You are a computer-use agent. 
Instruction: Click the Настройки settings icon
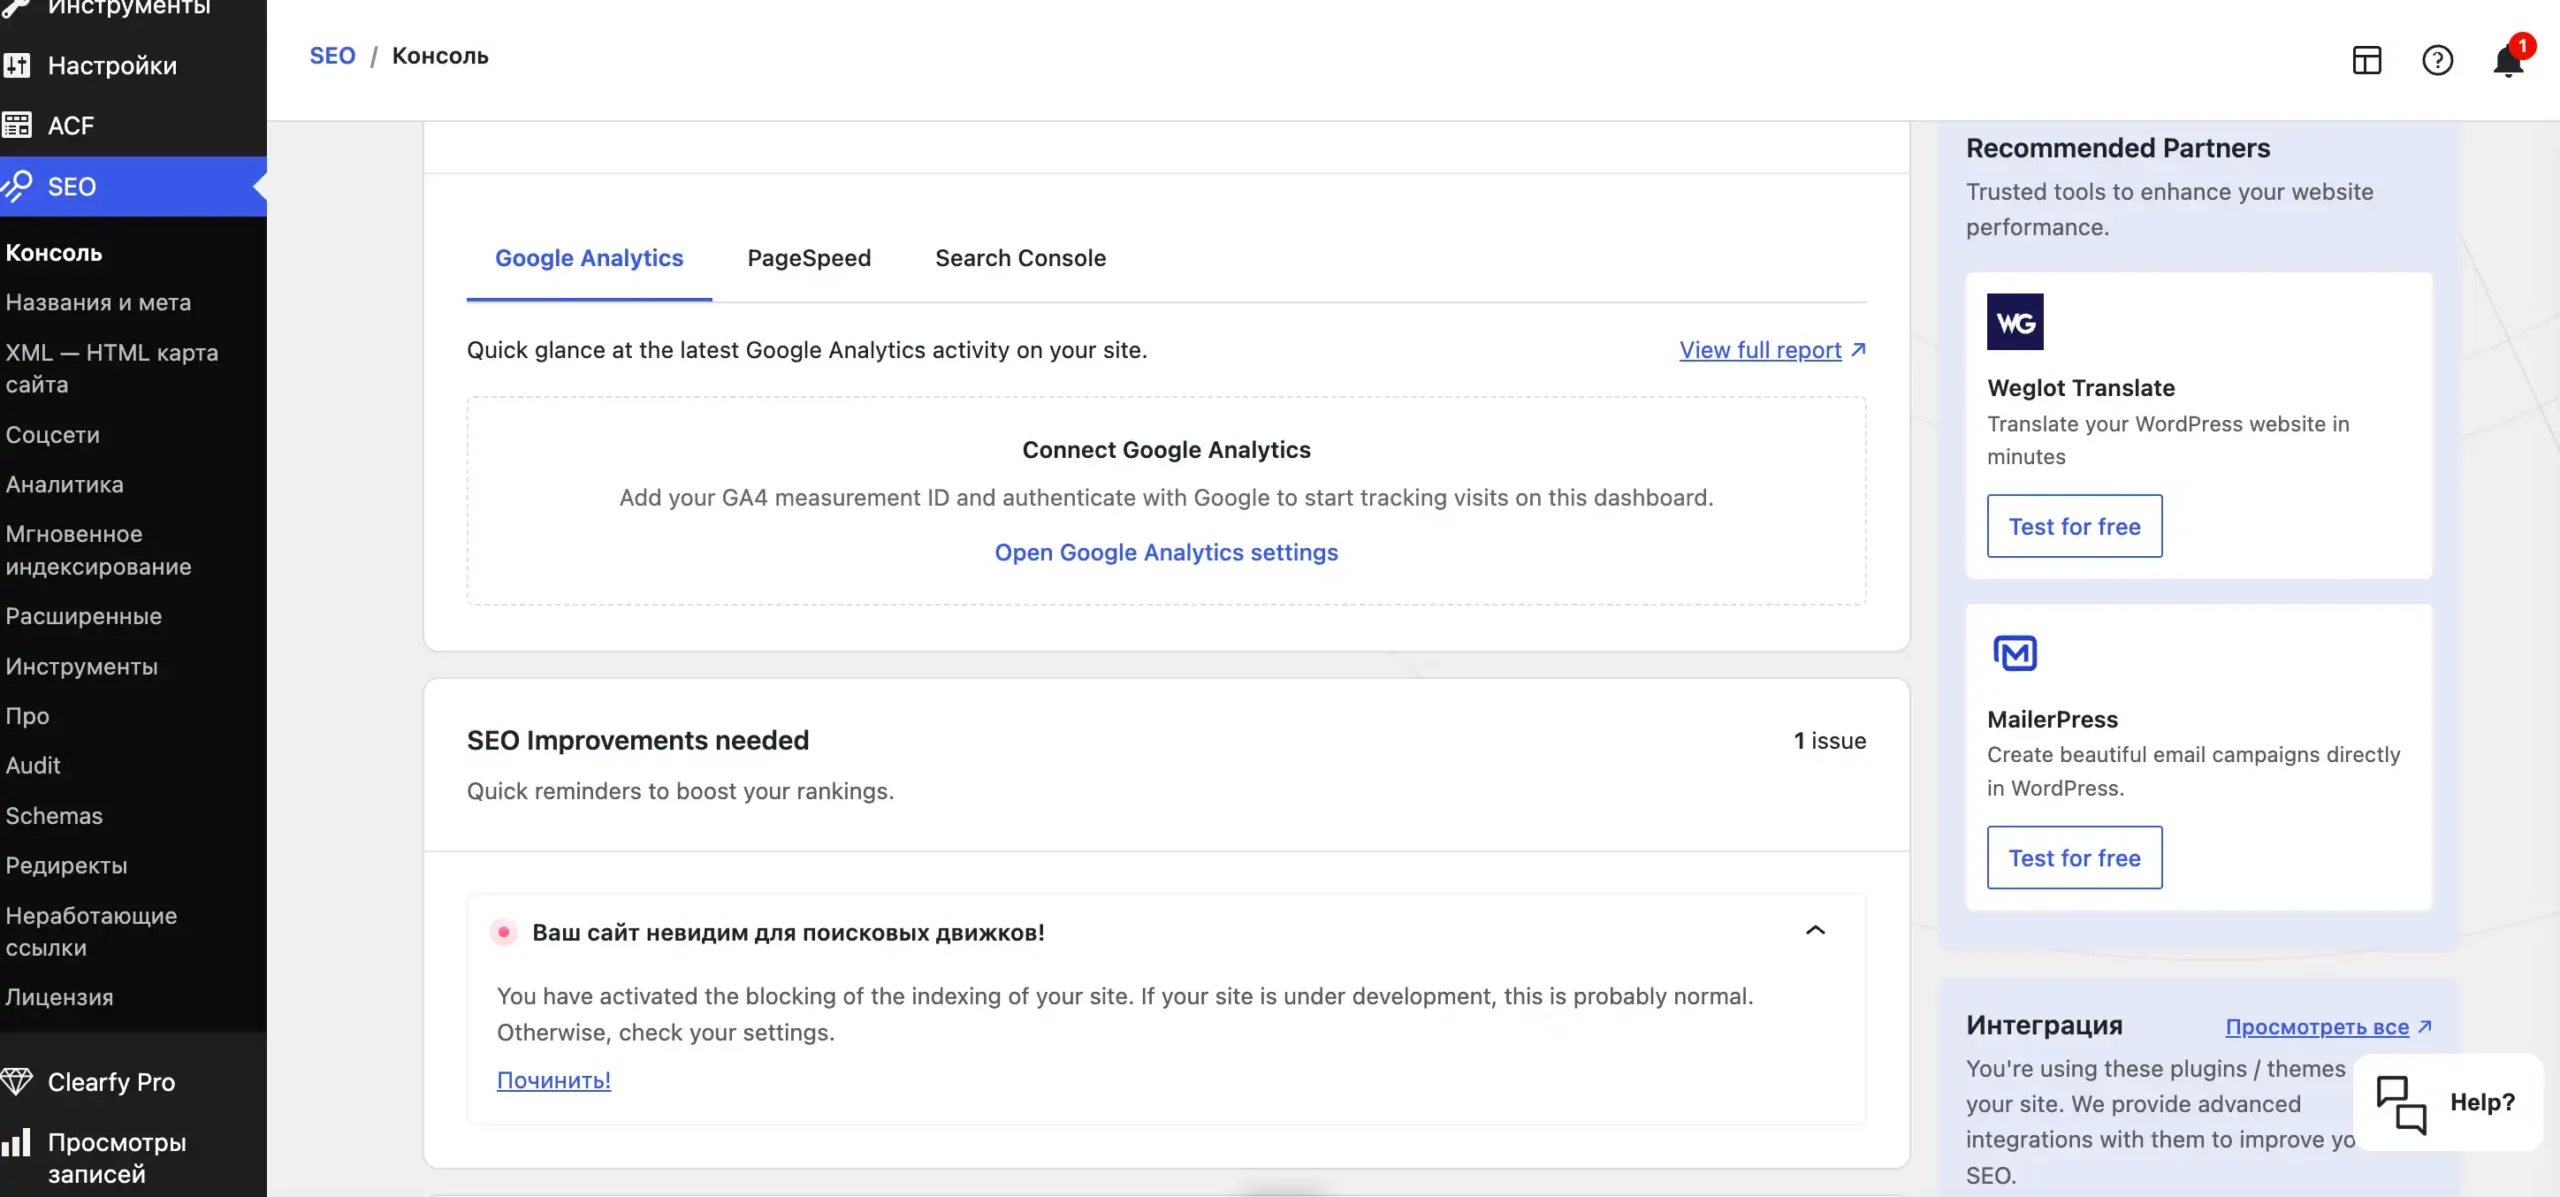17,65
